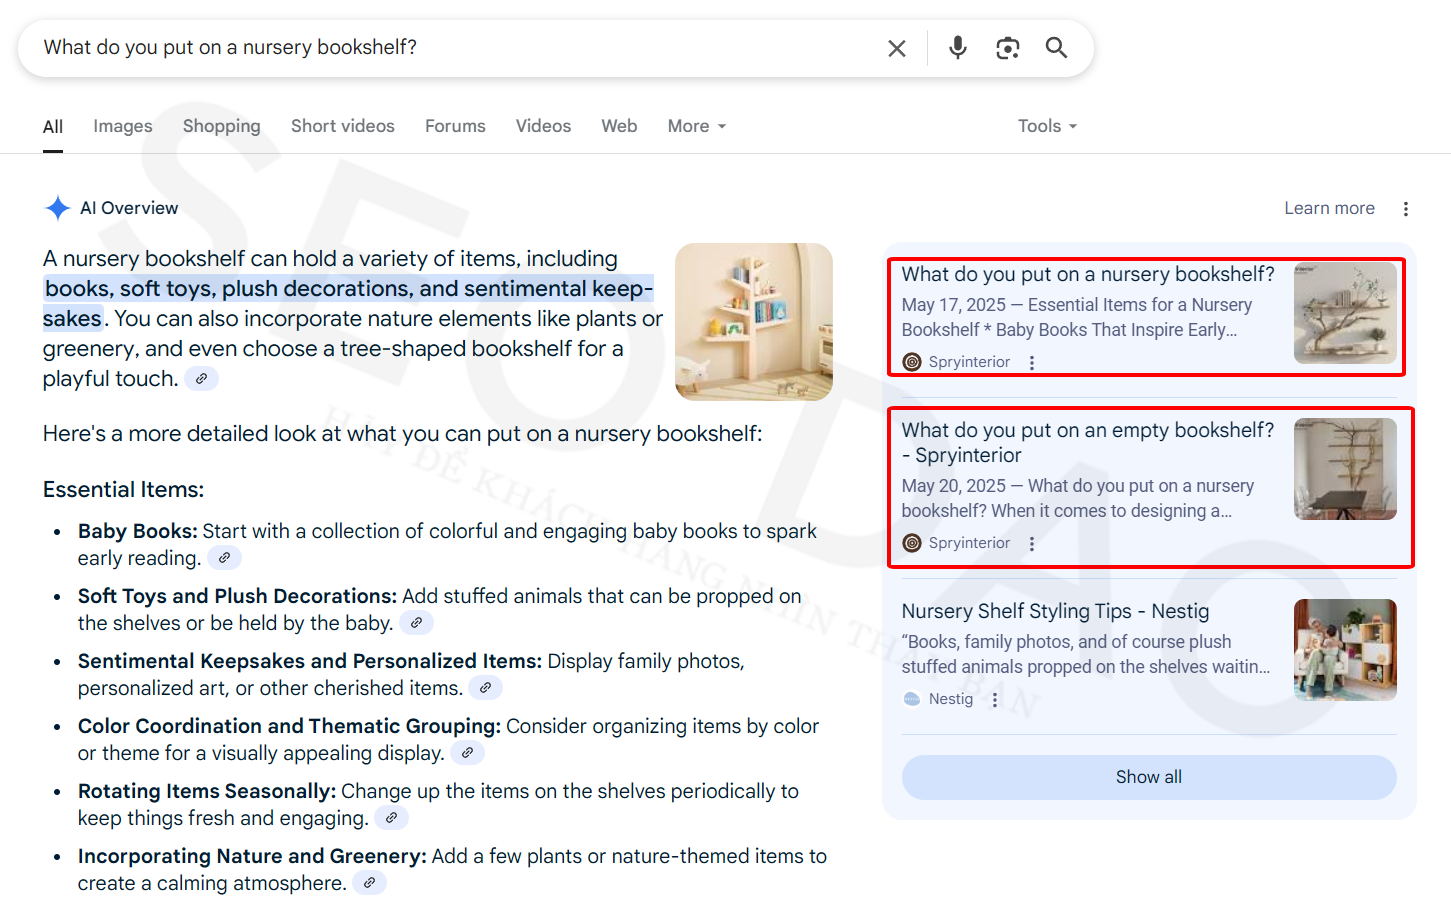
Task: Click the Learn more link
Action: point(1329,208)
